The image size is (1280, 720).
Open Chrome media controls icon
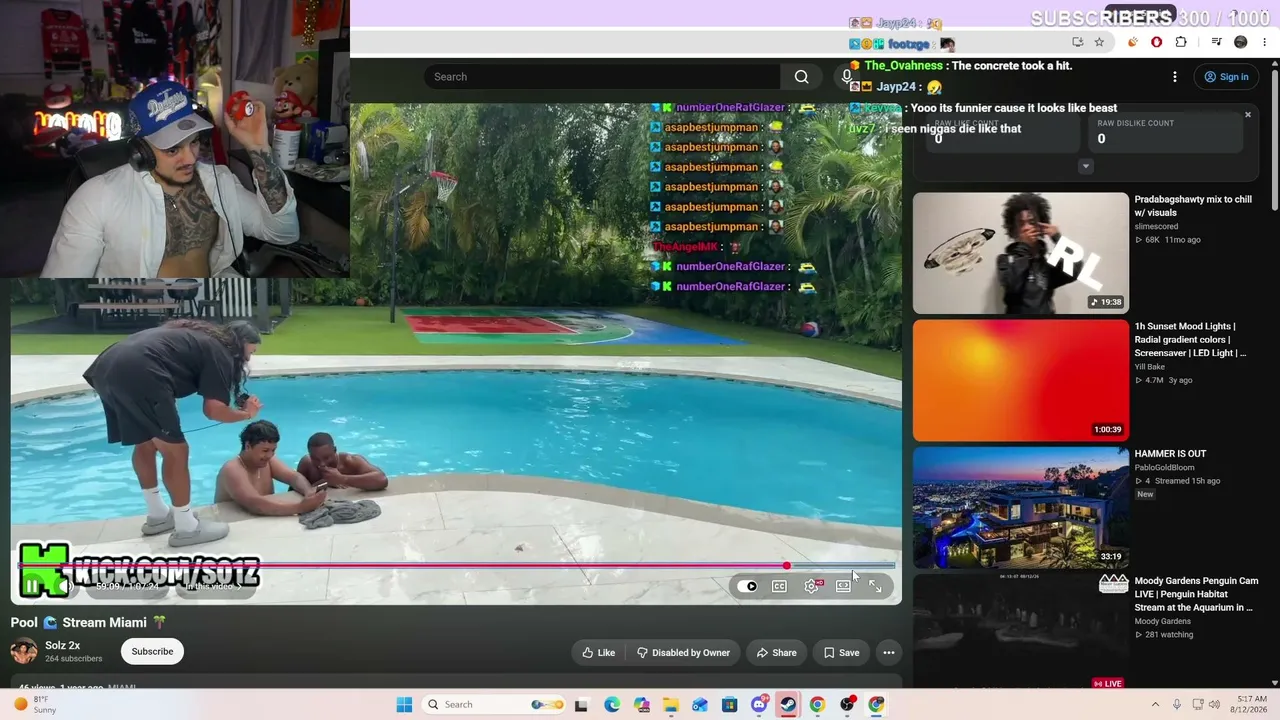pos(1216,42)
